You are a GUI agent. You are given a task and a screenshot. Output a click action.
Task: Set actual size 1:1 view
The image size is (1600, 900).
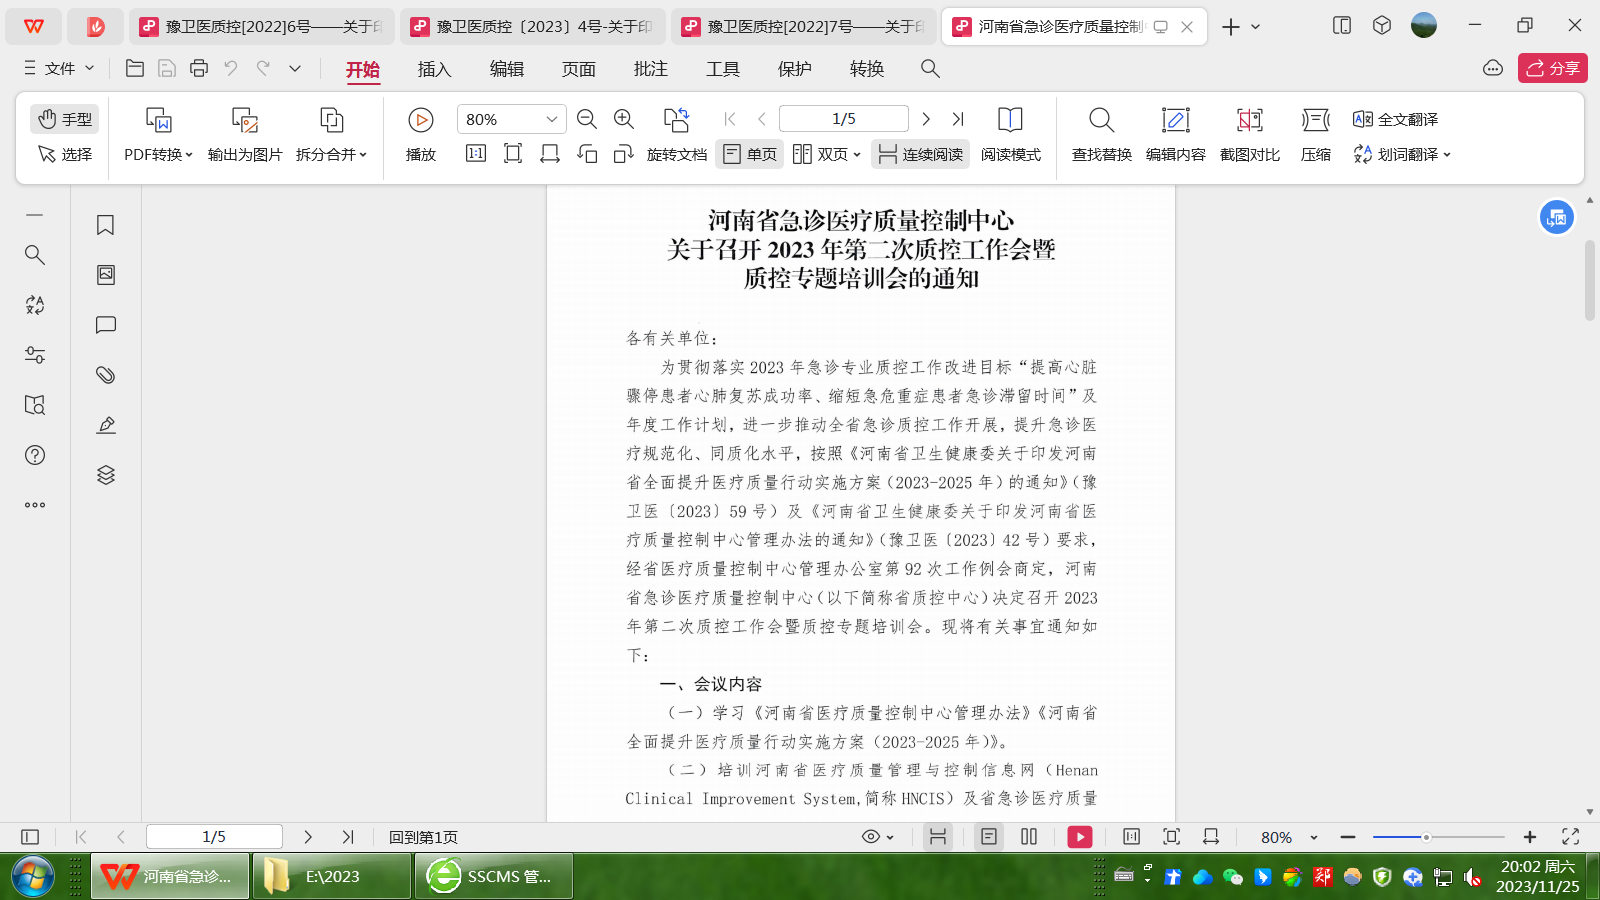[476, 153]
